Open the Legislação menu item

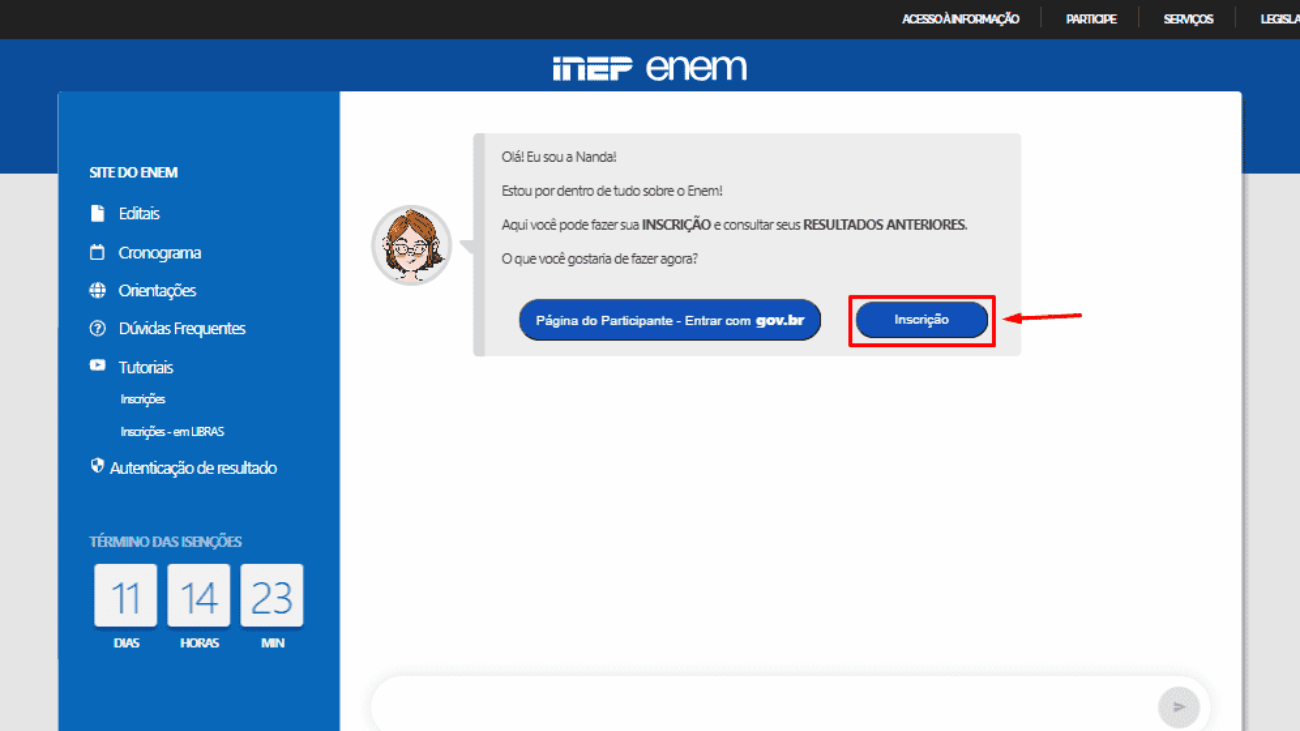(x=1280, y=19)
